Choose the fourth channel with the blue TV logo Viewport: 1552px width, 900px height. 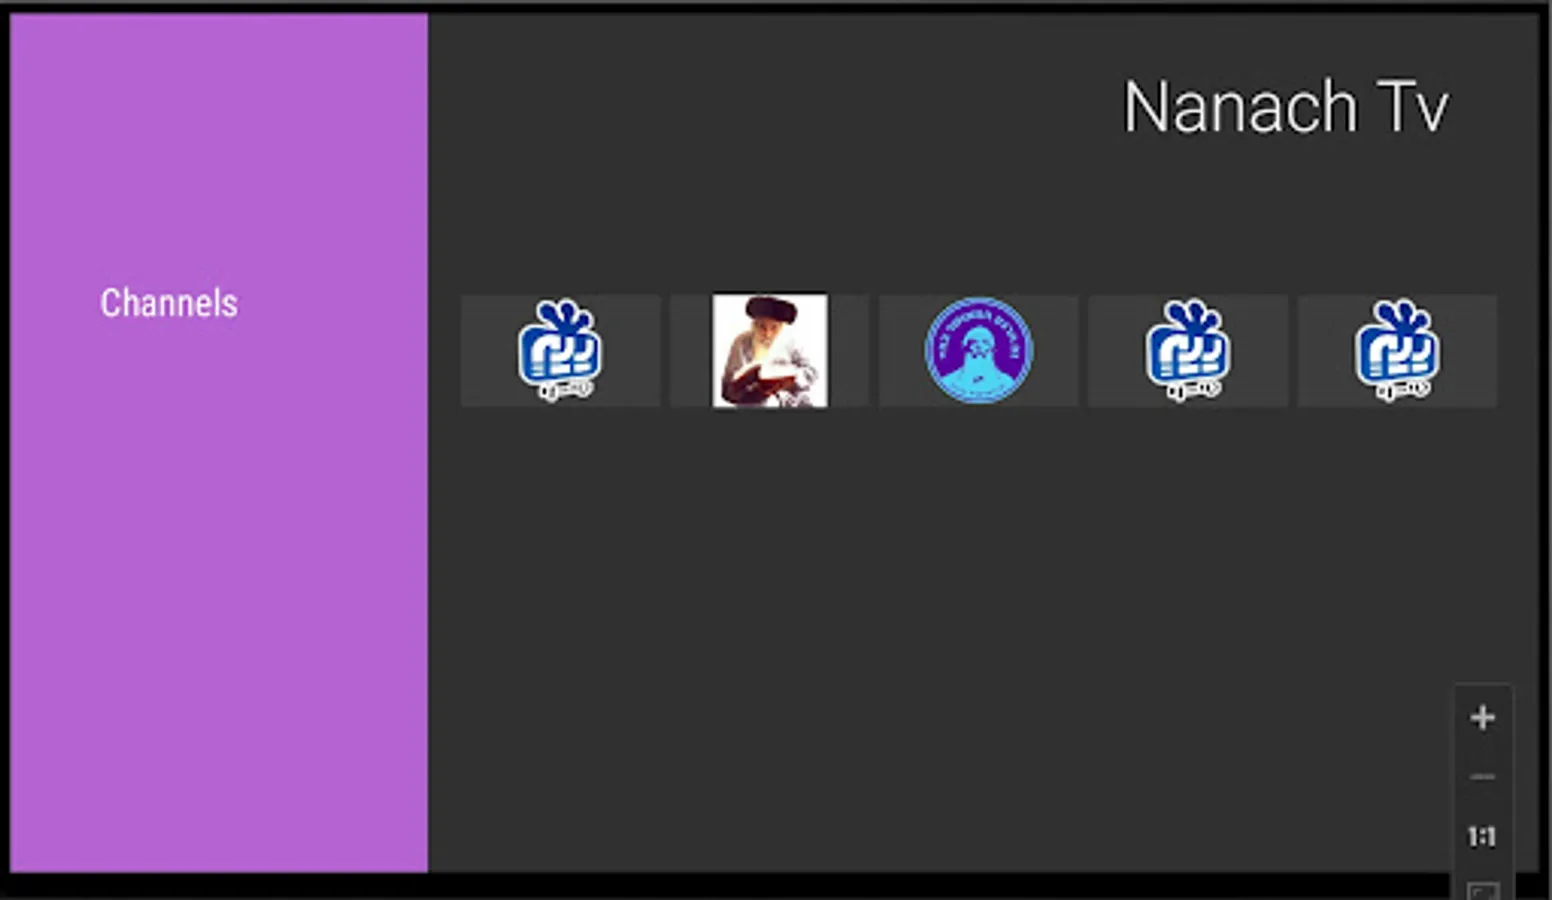pyautogui.click(x=1188, y=351)
